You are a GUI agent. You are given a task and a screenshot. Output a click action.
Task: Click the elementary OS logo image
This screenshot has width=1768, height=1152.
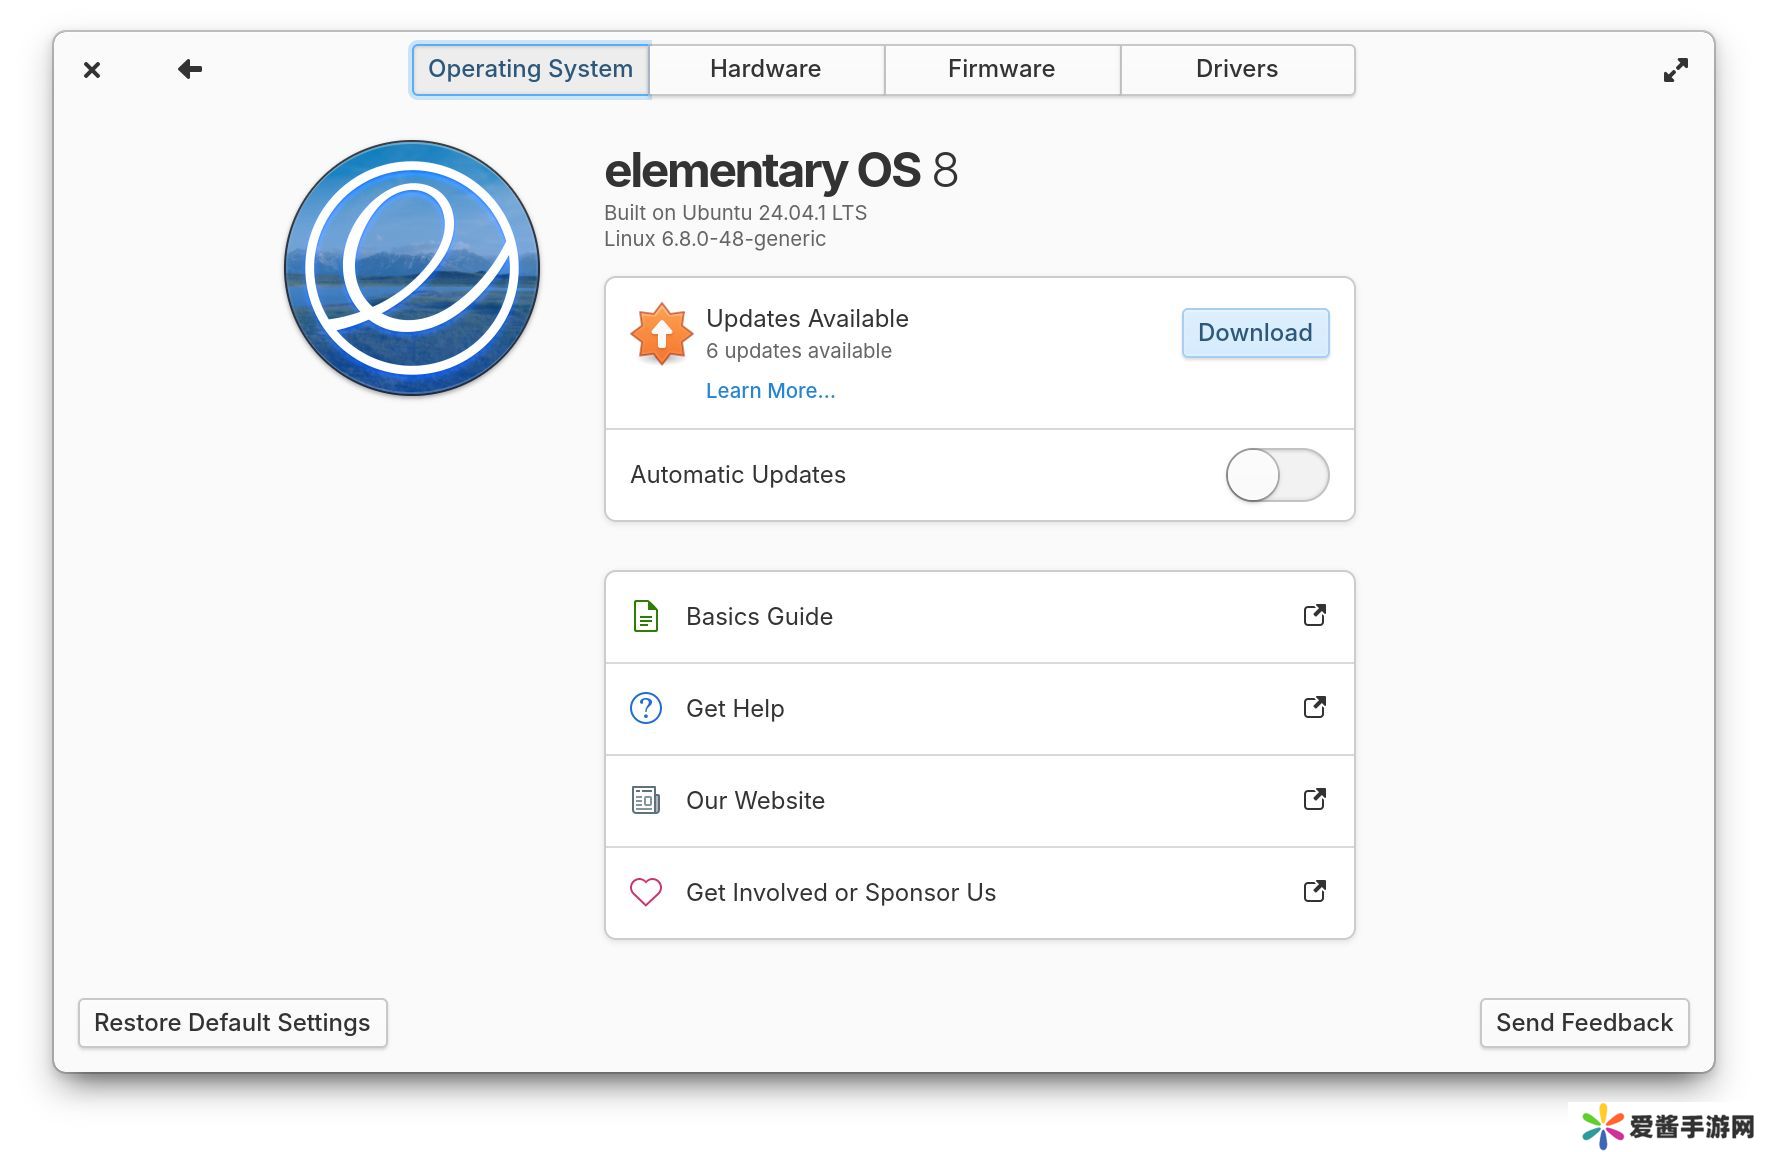tap(412, 268)
